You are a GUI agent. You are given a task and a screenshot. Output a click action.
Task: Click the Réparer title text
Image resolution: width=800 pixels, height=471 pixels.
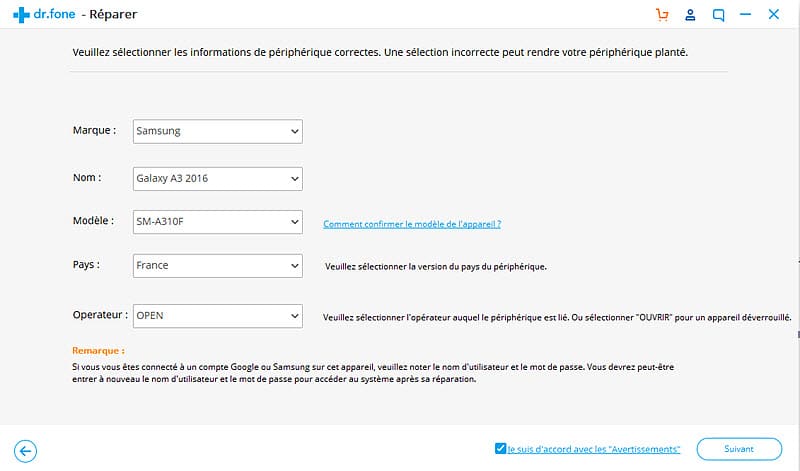point(113,14)
